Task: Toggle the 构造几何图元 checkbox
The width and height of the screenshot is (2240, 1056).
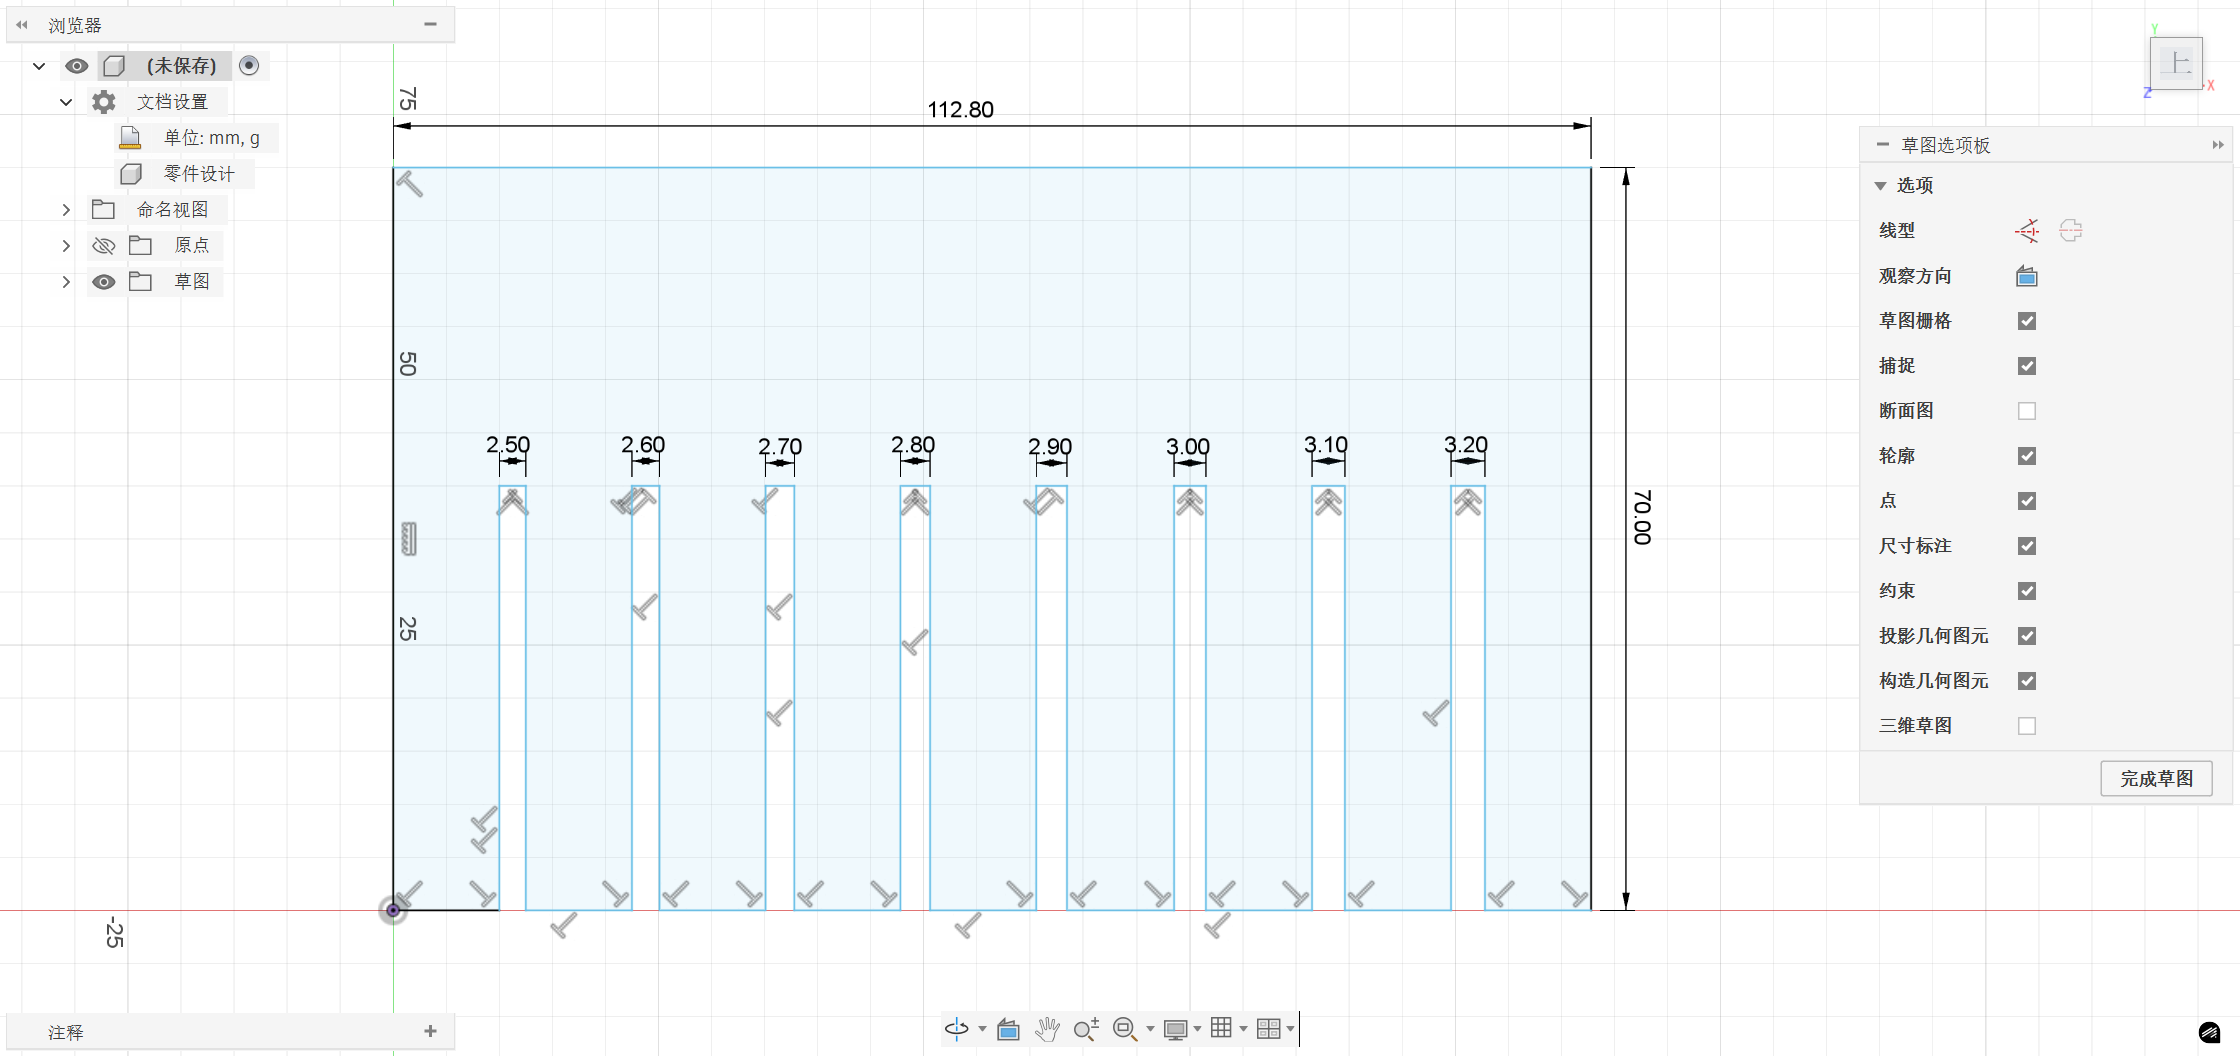Action: [2027, 681]
